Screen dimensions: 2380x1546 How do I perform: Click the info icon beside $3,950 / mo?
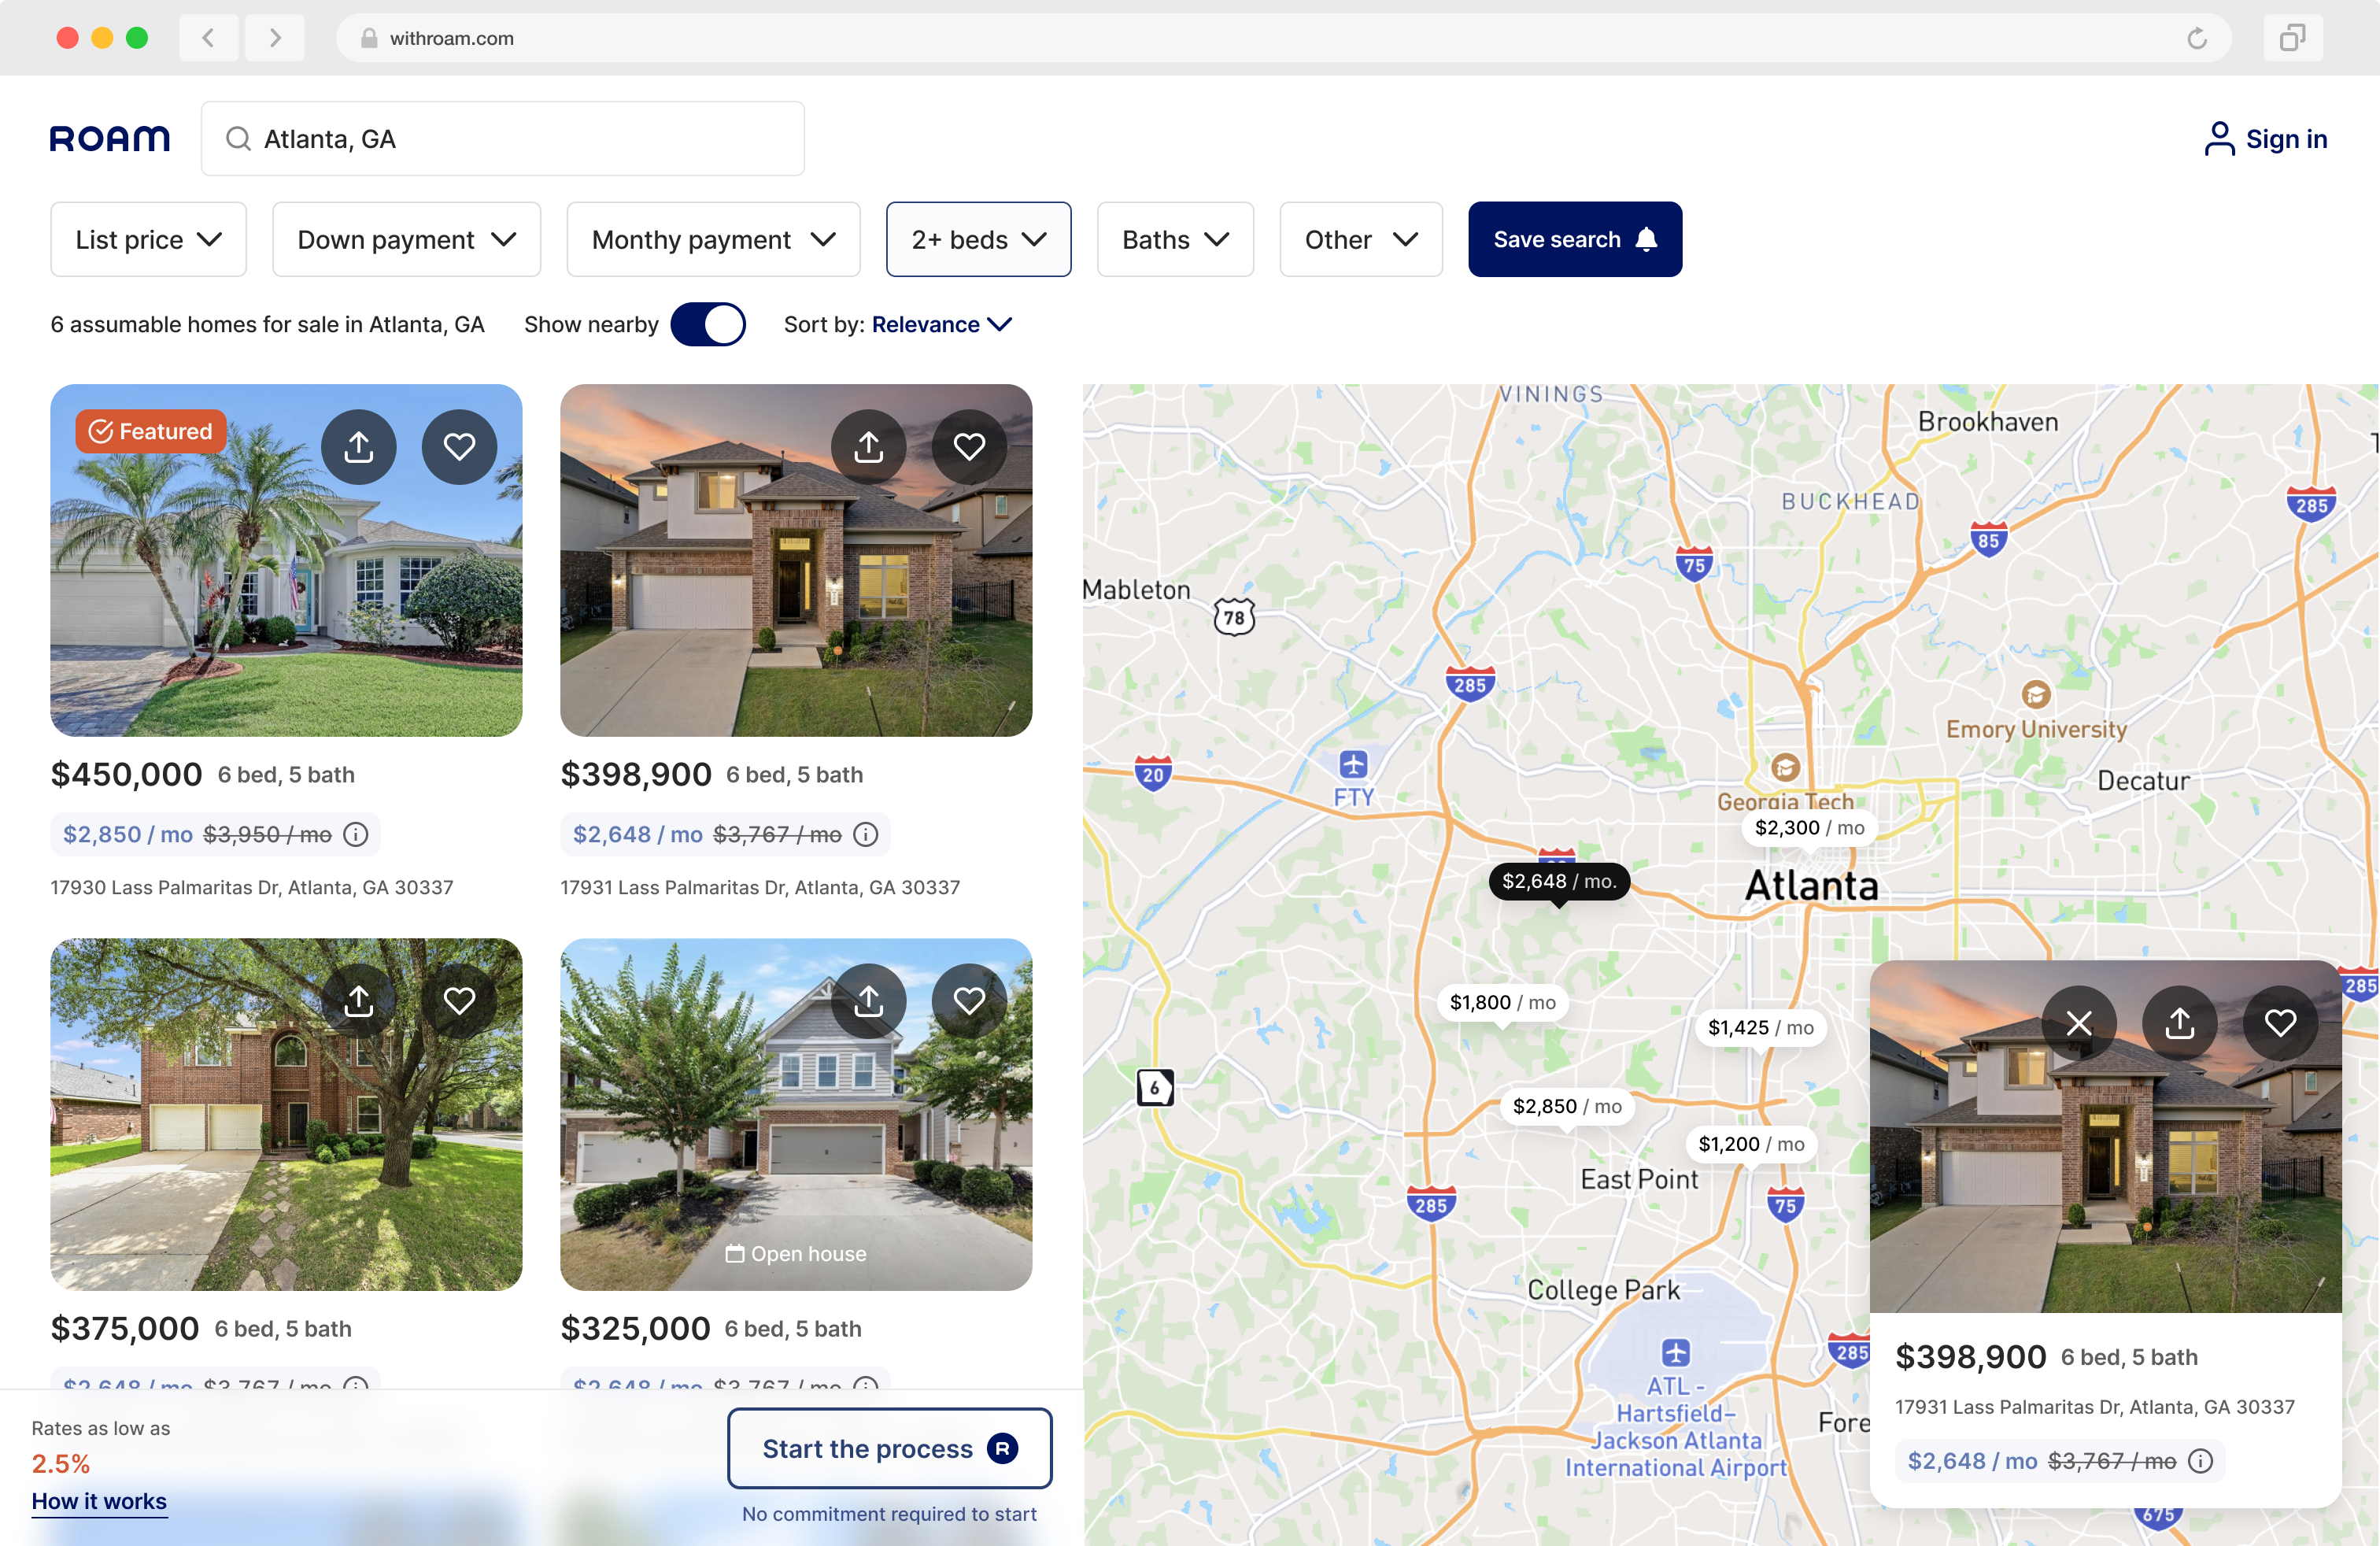356,834
